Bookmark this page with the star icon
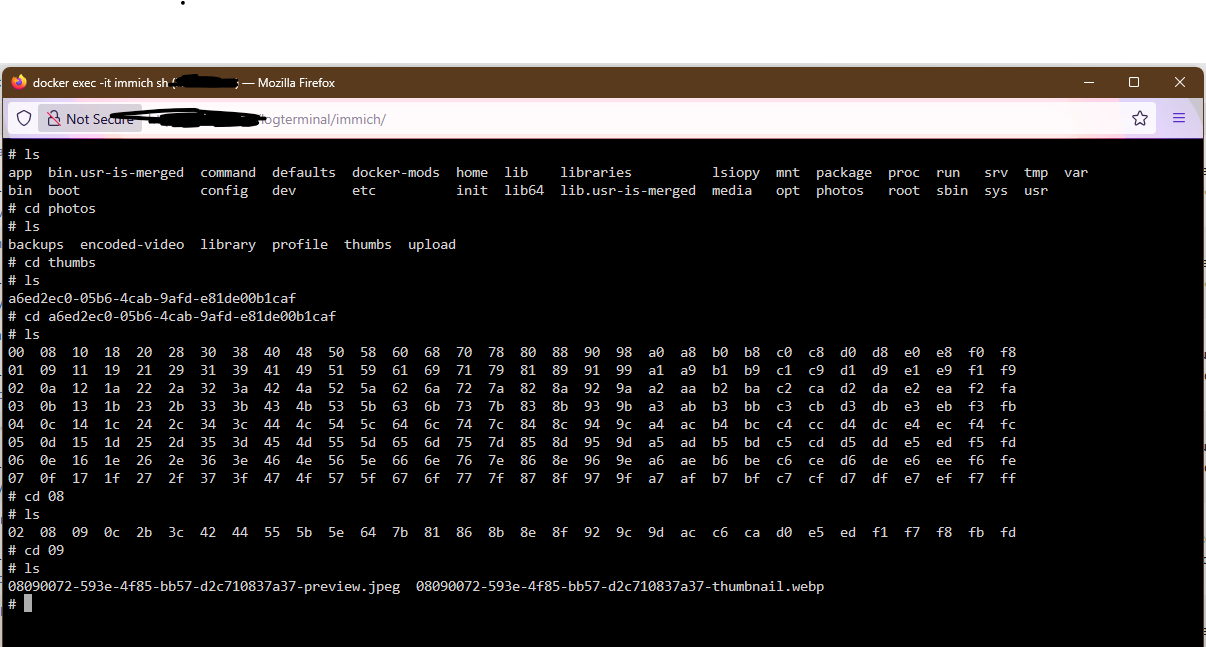Image resolution: width=1206 pixels, height=647 pixels. [x=1140, y=119]
